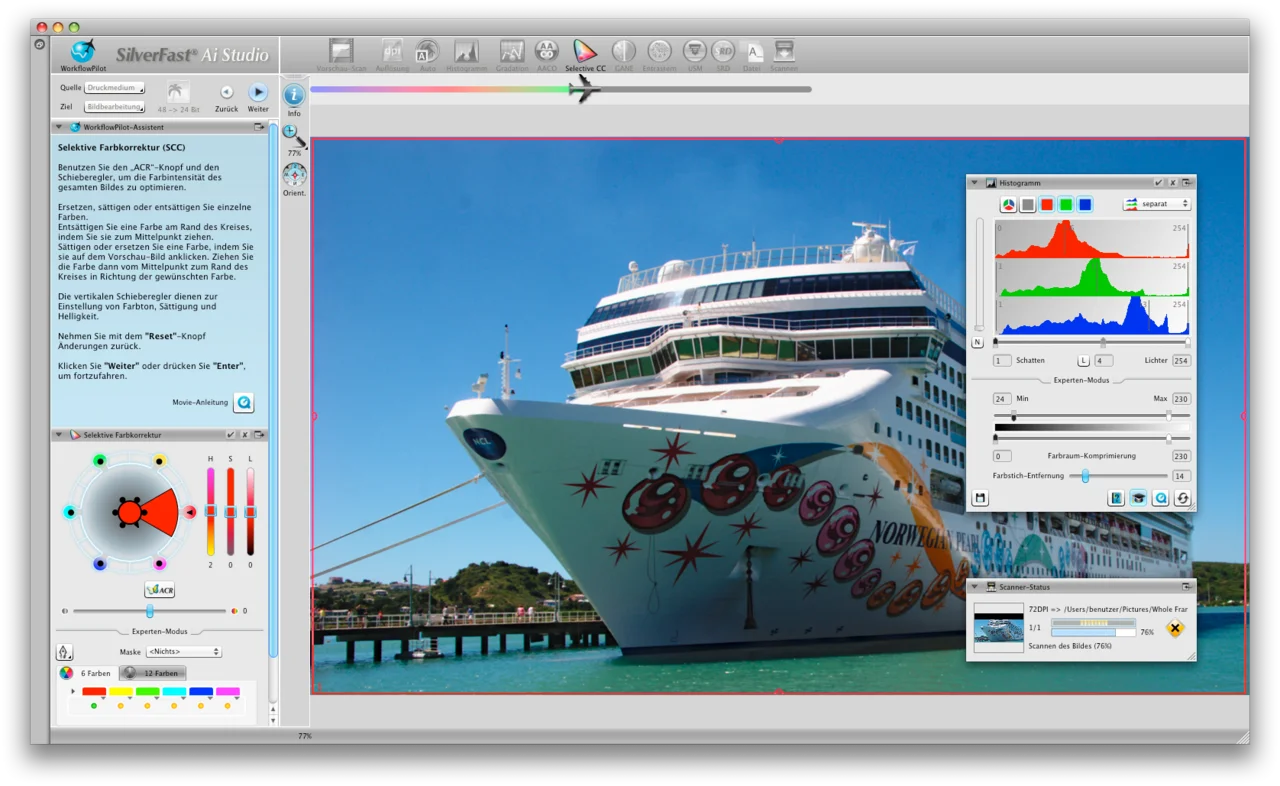This screenshot has width=1280, height=786.
Task: Open the Movie-Anleitung link
Action: click(x=243, y=402)
